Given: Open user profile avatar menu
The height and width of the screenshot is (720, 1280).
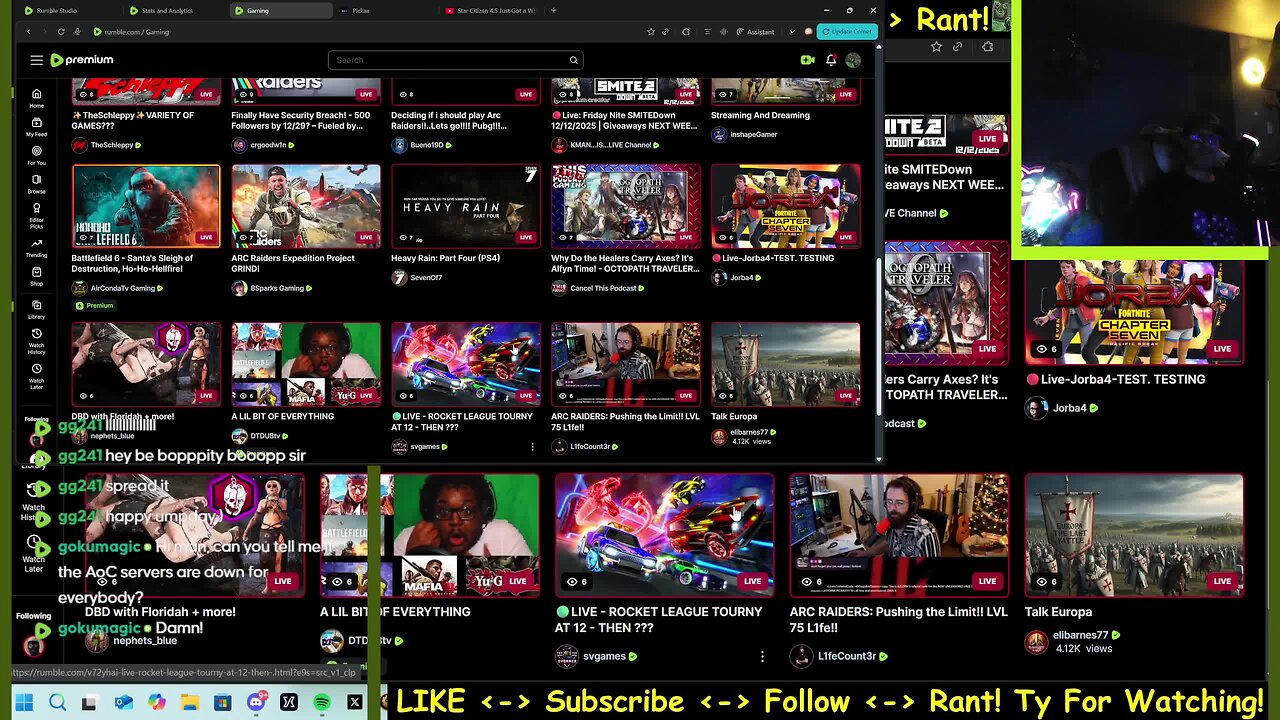Looking at the screenshot, I should (853, 60).
